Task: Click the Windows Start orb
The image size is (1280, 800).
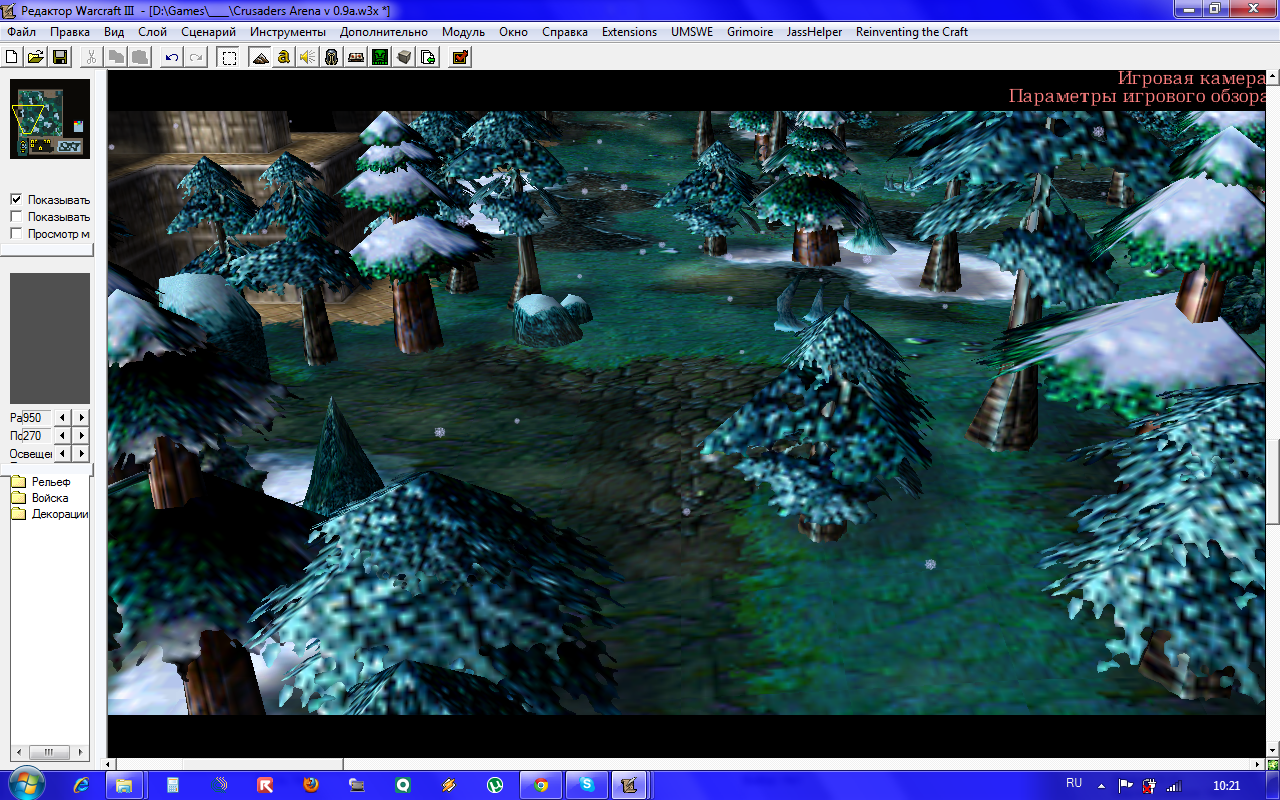Action: pyautogui.click(x=25, y=784)
